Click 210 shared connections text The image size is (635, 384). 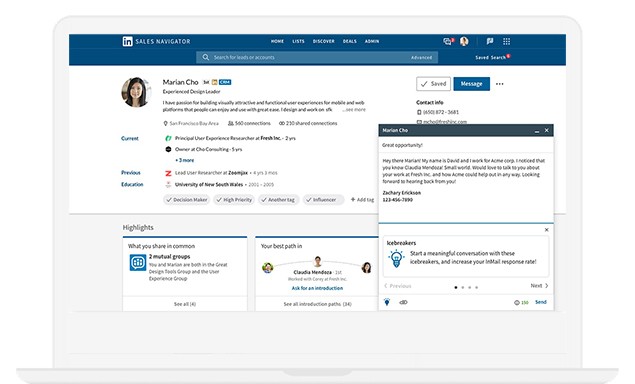point(311,124)
